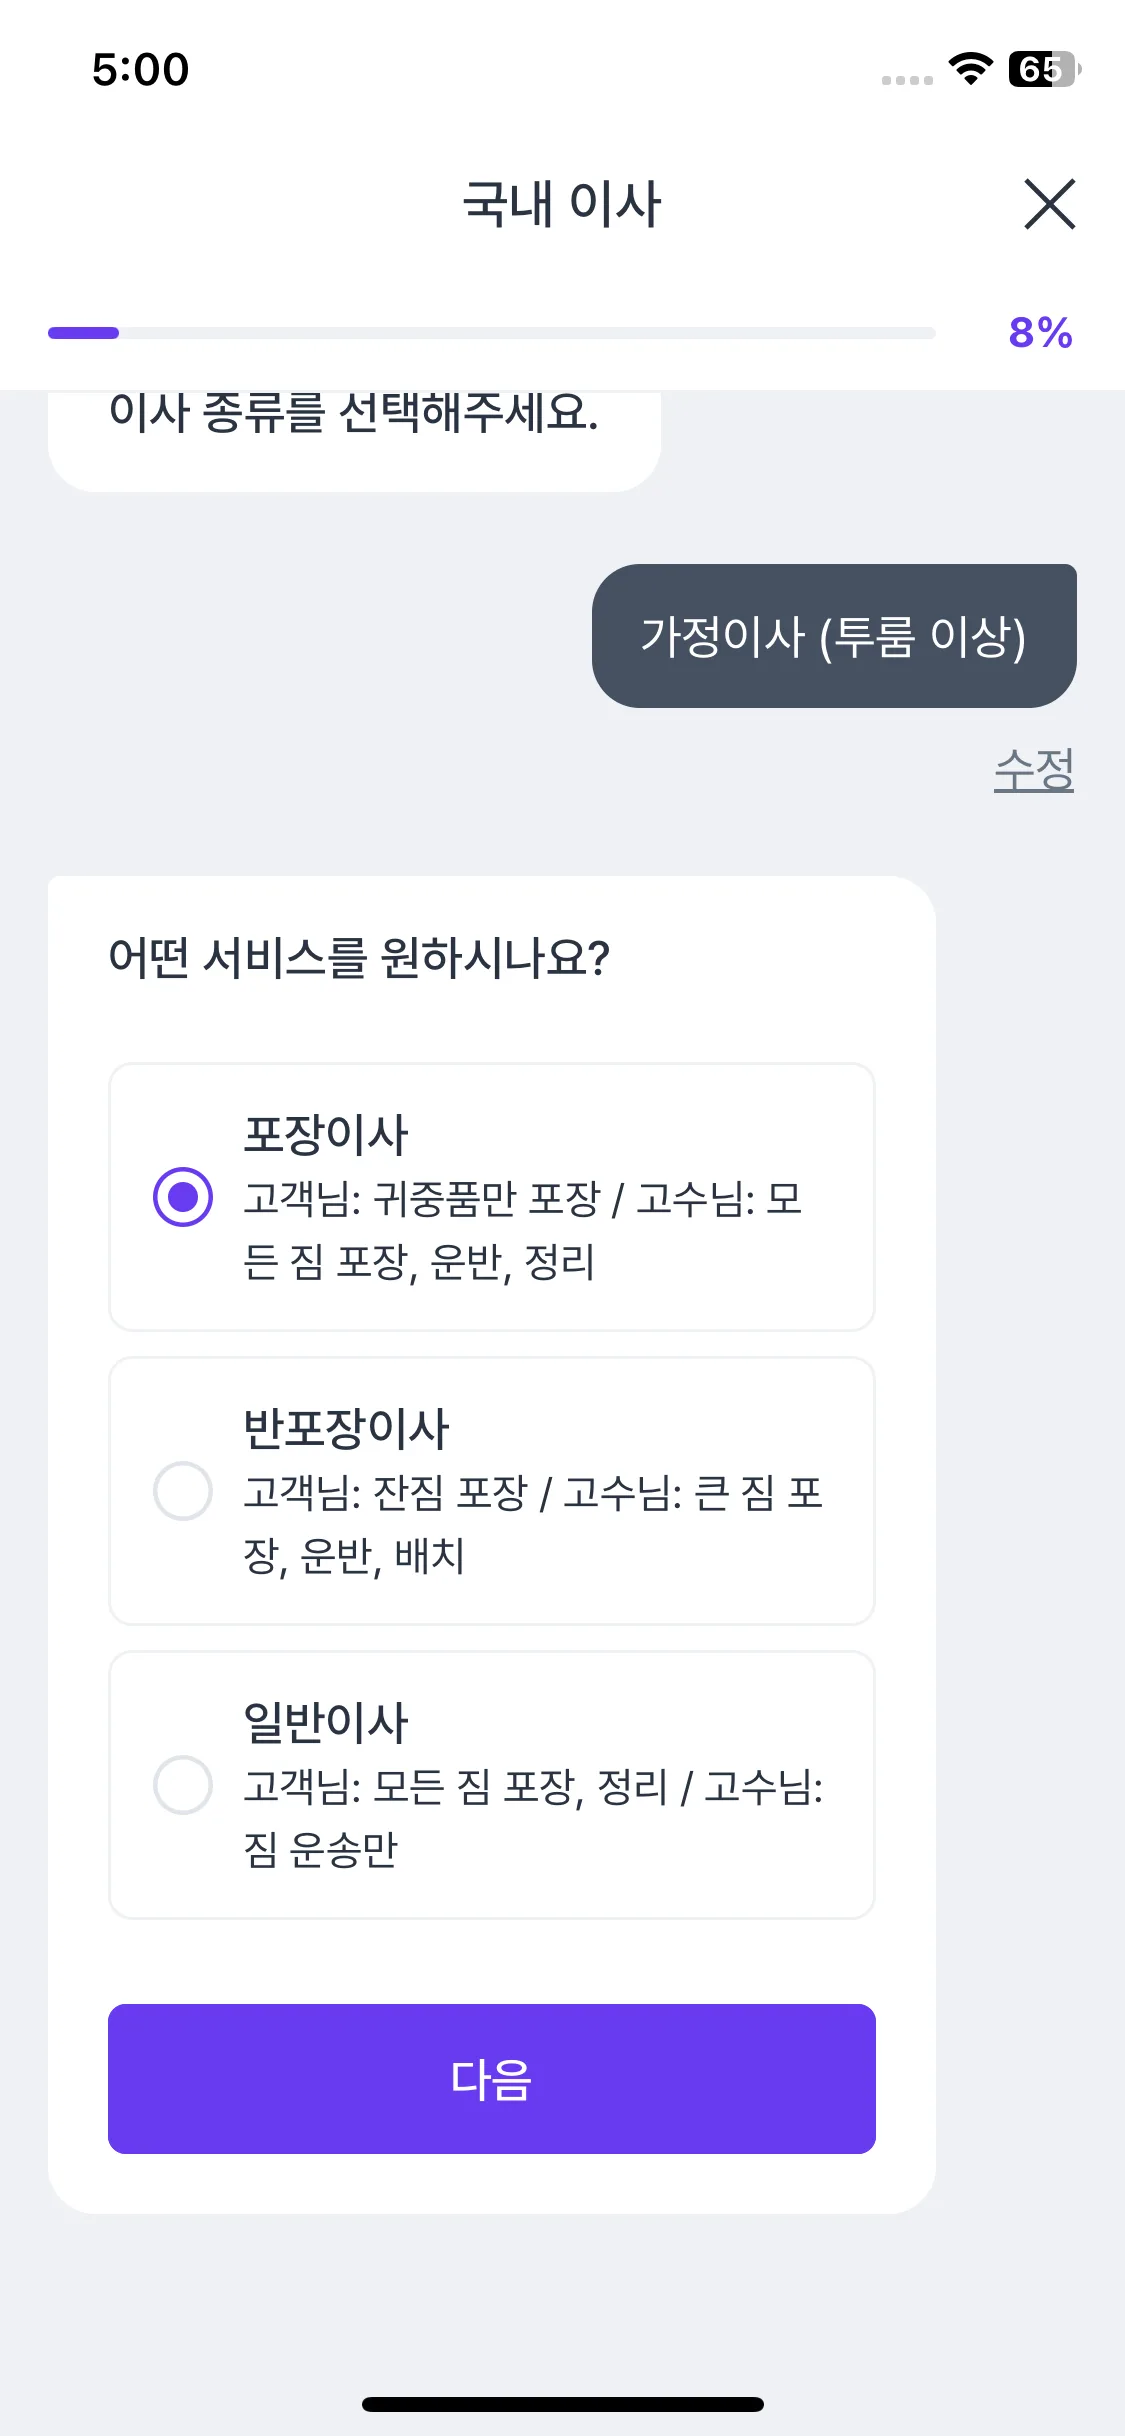
Task: Select the 포장이사 radio button
Action: pos(183,1197)
